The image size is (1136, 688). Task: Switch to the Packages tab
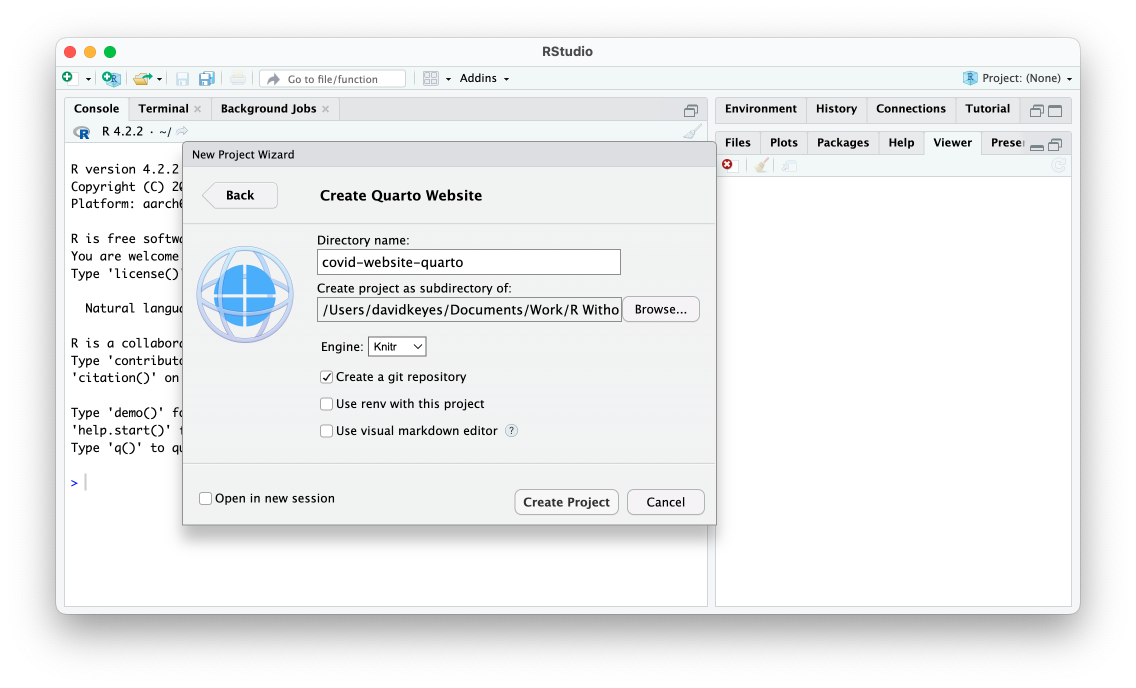pos(842,142)
